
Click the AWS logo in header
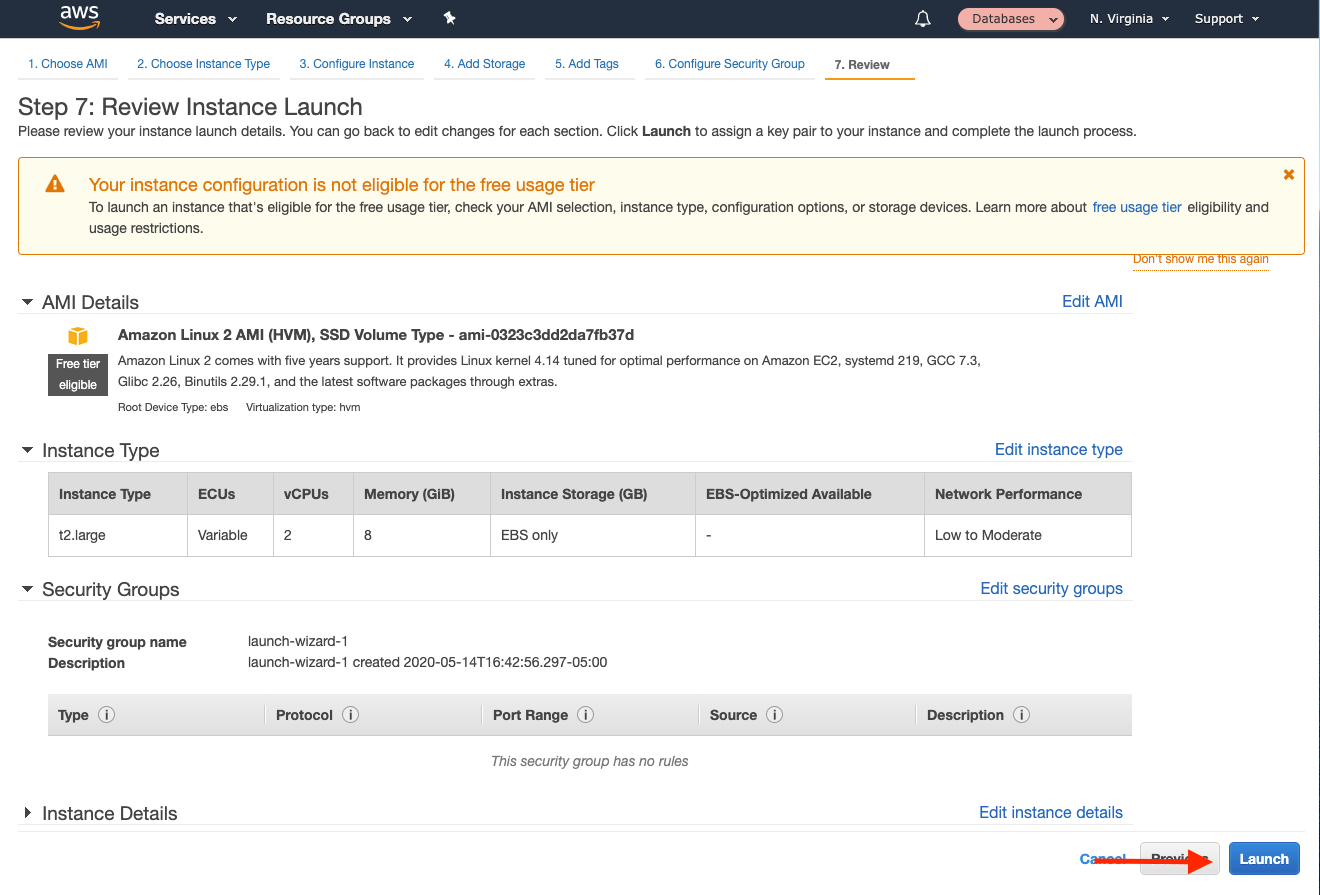click(80, 17)
